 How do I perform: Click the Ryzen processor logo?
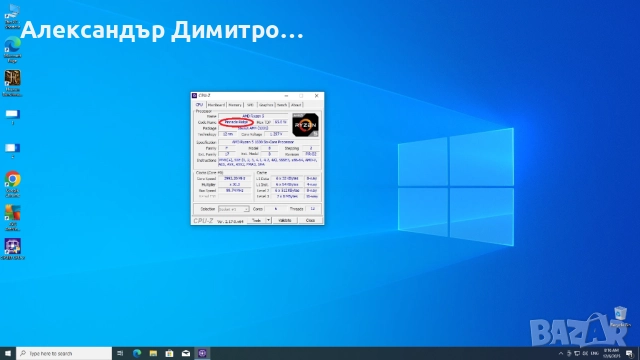(305, 125)
